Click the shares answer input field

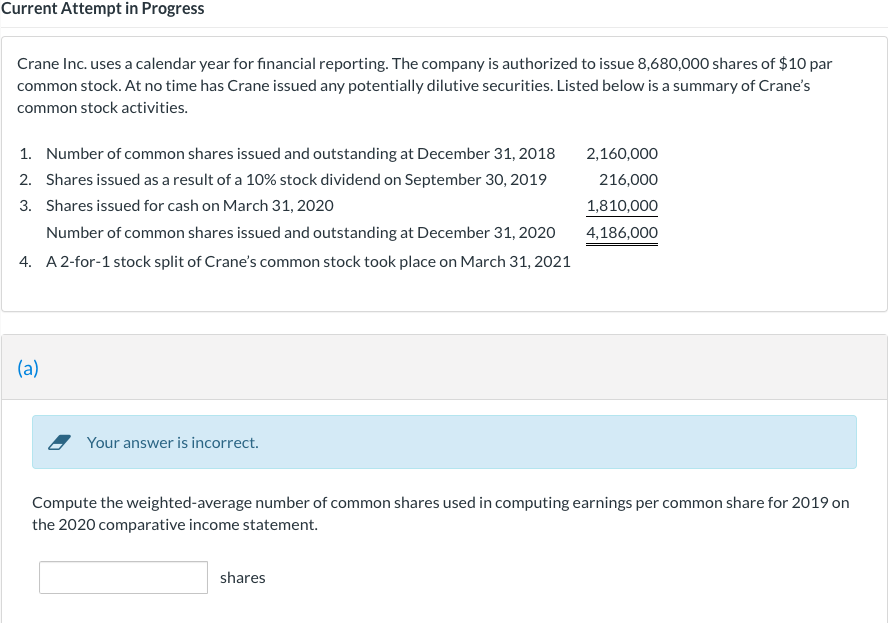(123, 577)
